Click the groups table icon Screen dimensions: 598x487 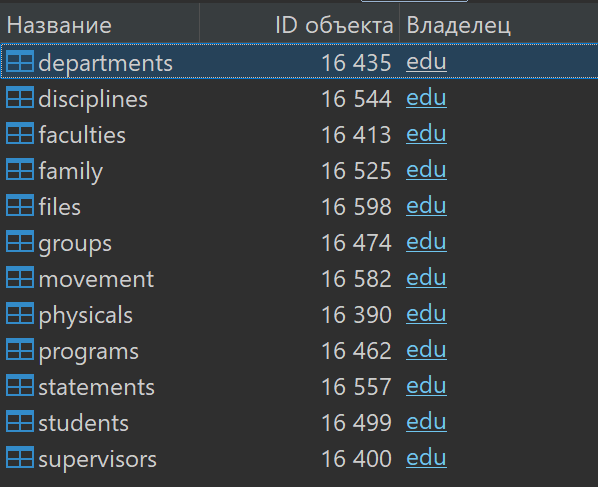click(x=20, y=241)
